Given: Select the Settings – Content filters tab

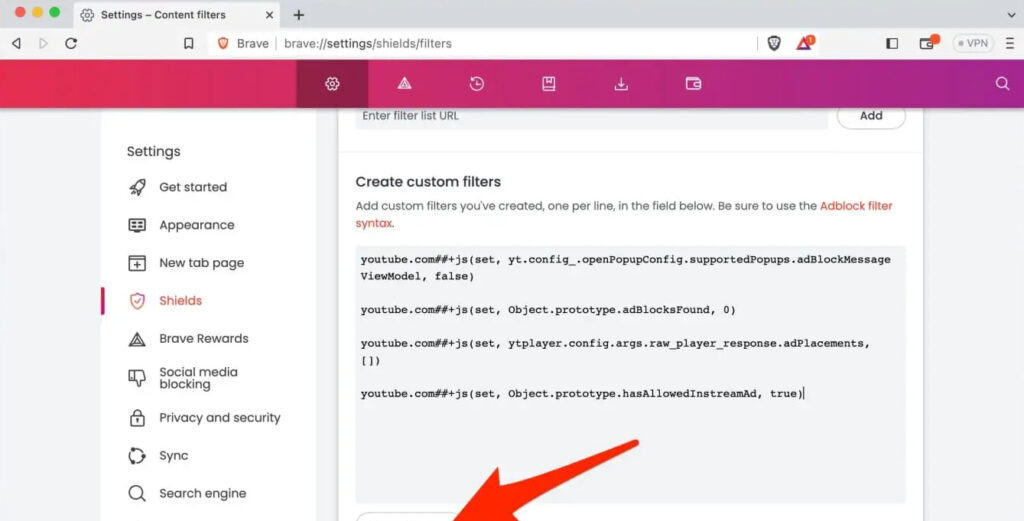Looking at the screenshot, I should [176, 15].
